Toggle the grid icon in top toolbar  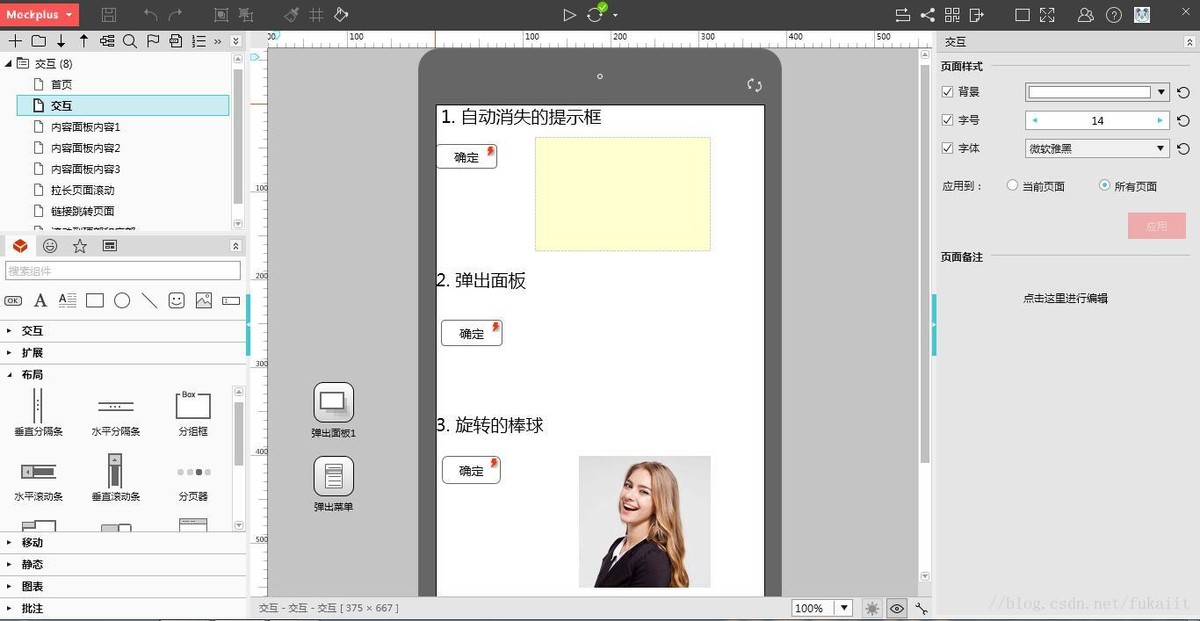316,15
